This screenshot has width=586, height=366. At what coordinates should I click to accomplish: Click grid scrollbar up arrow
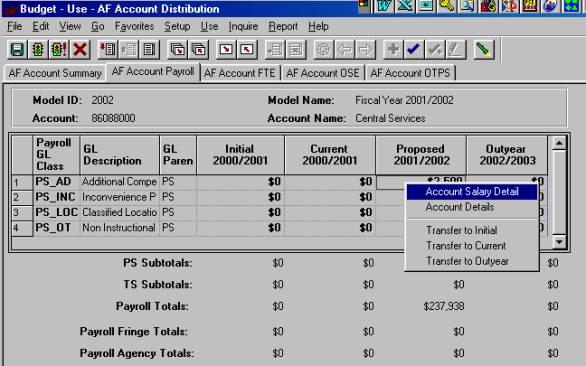point(559,143)
